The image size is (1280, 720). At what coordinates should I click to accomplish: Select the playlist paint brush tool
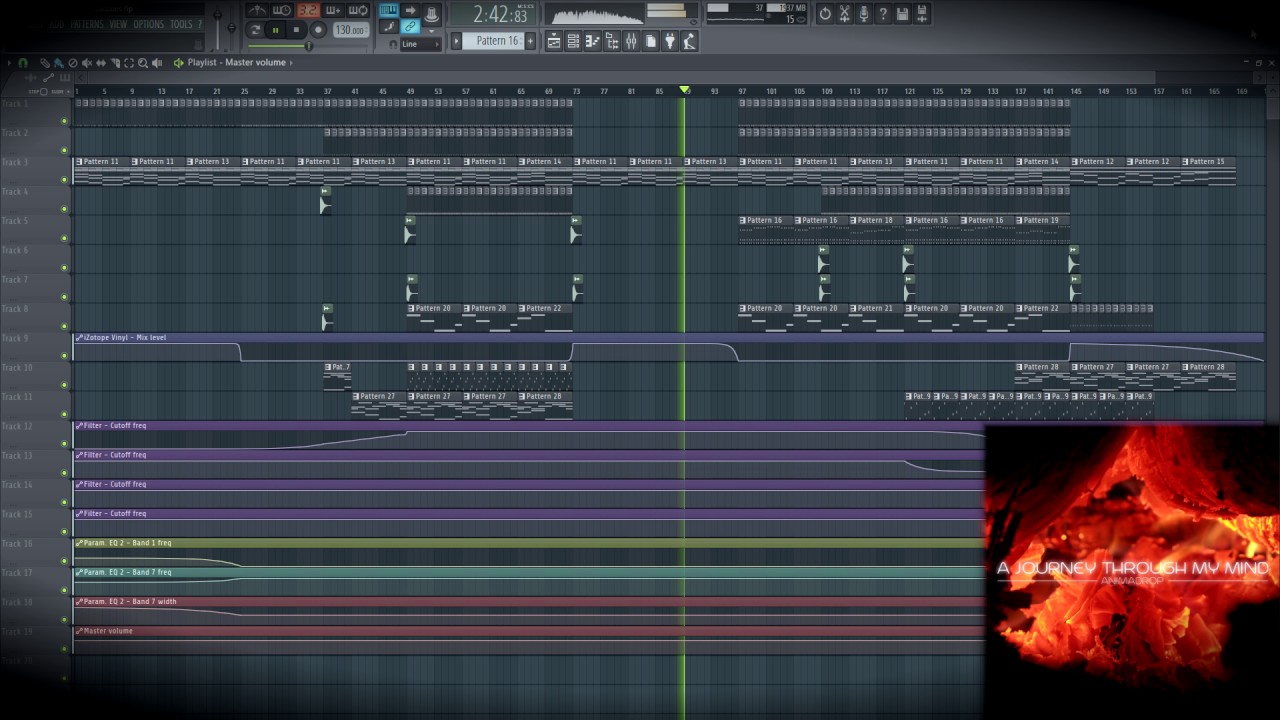click(x=58, y=62)
